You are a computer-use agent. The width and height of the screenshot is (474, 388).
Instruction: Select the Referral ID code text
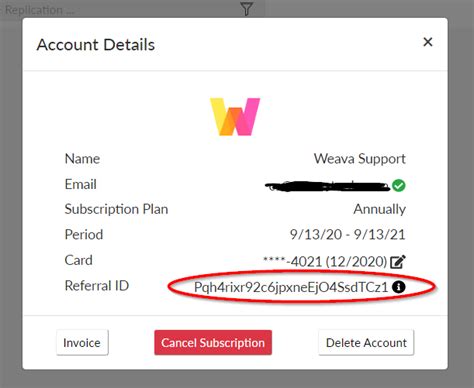(x=291, y=287)
